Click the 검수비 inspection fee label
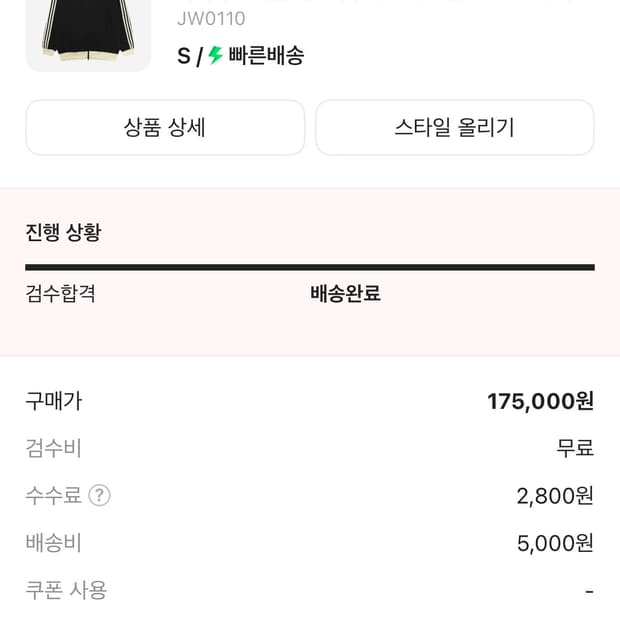 [x=54, y=448]
